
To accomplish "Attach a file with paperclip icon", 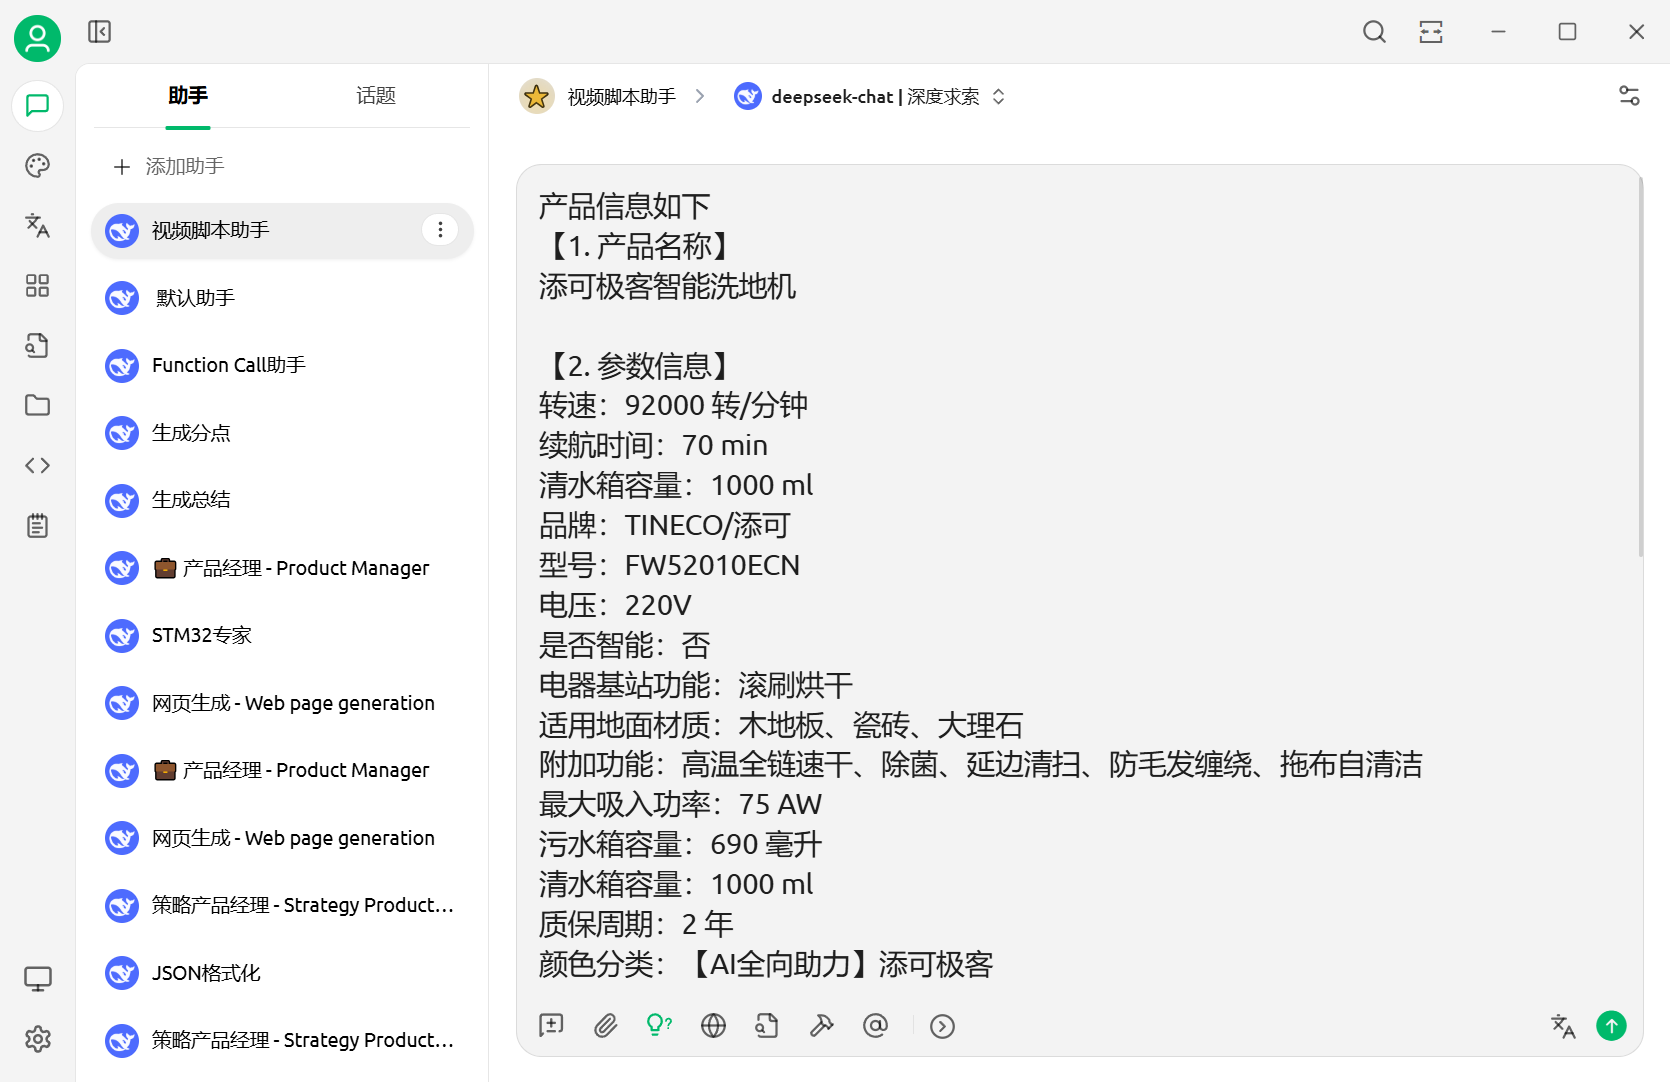I will [x=605, y=1025].
